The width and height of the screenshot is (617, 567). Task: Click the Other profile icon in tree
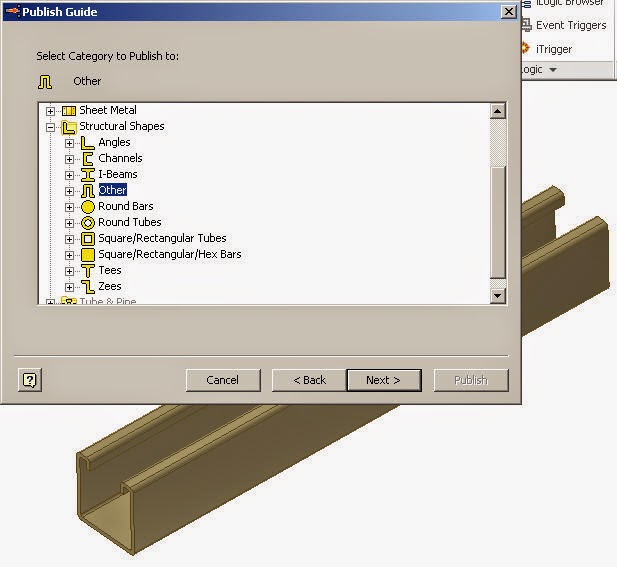click(x=88, y=191)
